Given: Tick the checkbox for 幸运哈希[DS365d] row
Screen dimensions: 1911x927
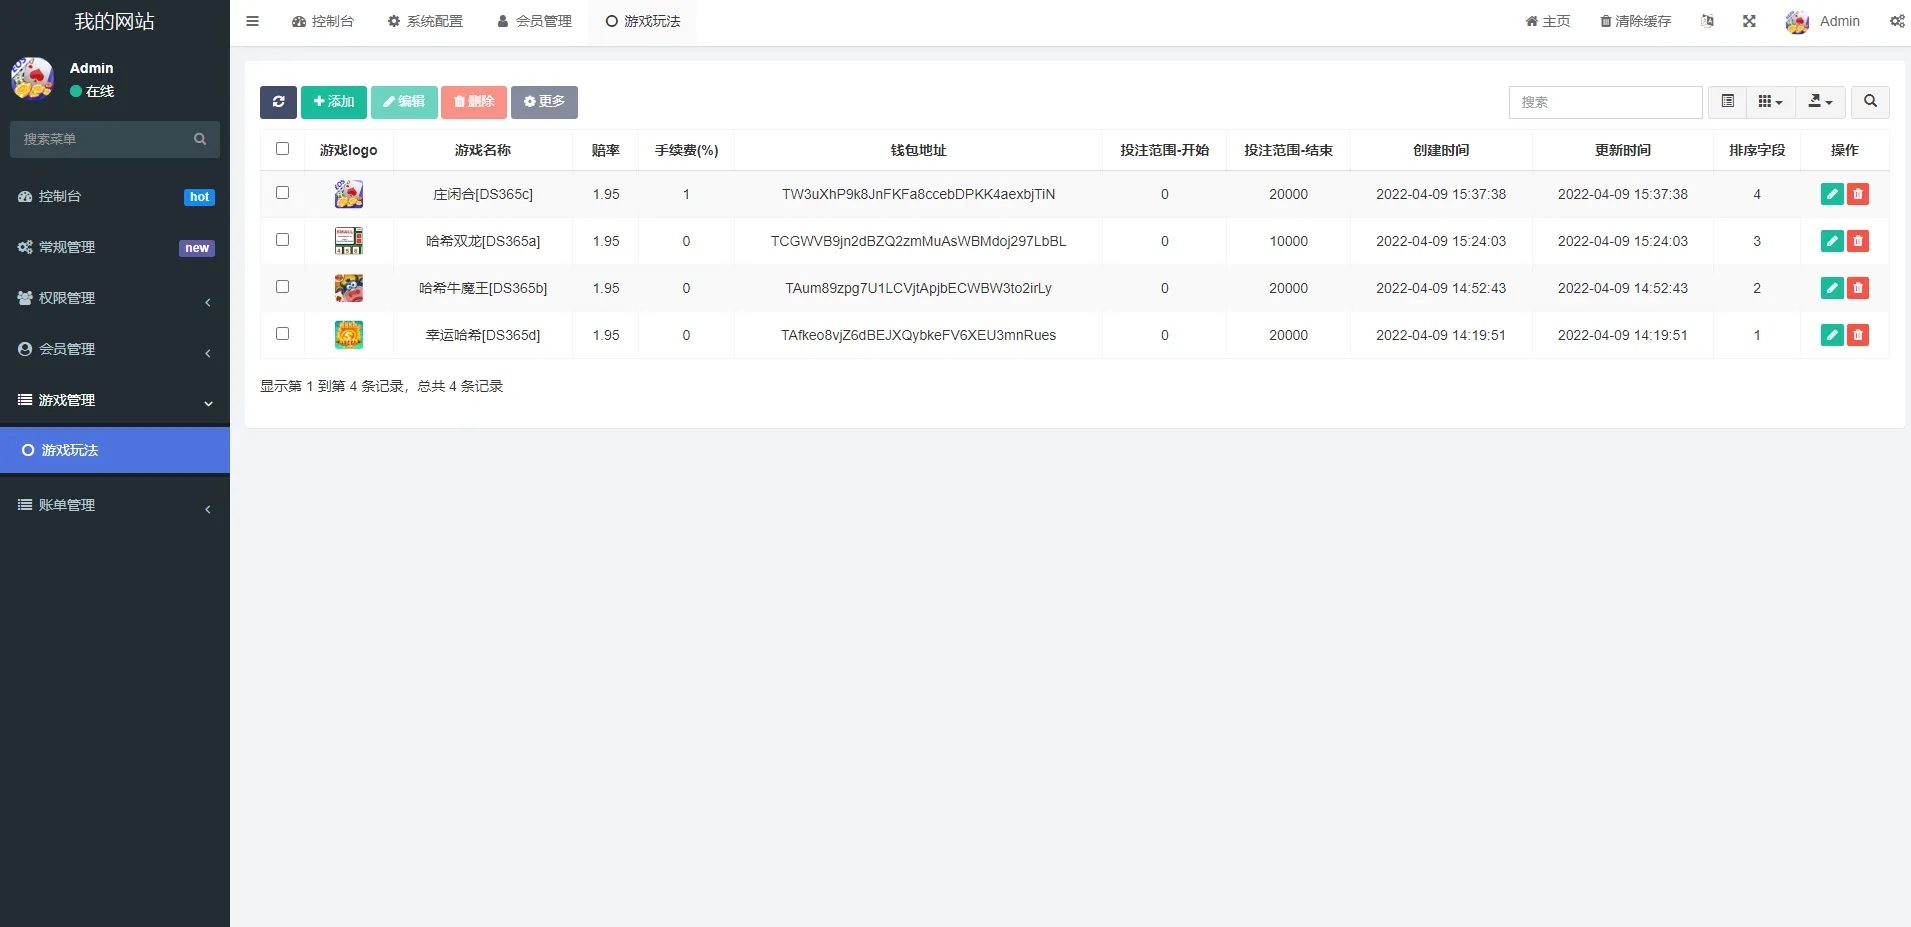Looking at the screenshot, I should [282, 334].
